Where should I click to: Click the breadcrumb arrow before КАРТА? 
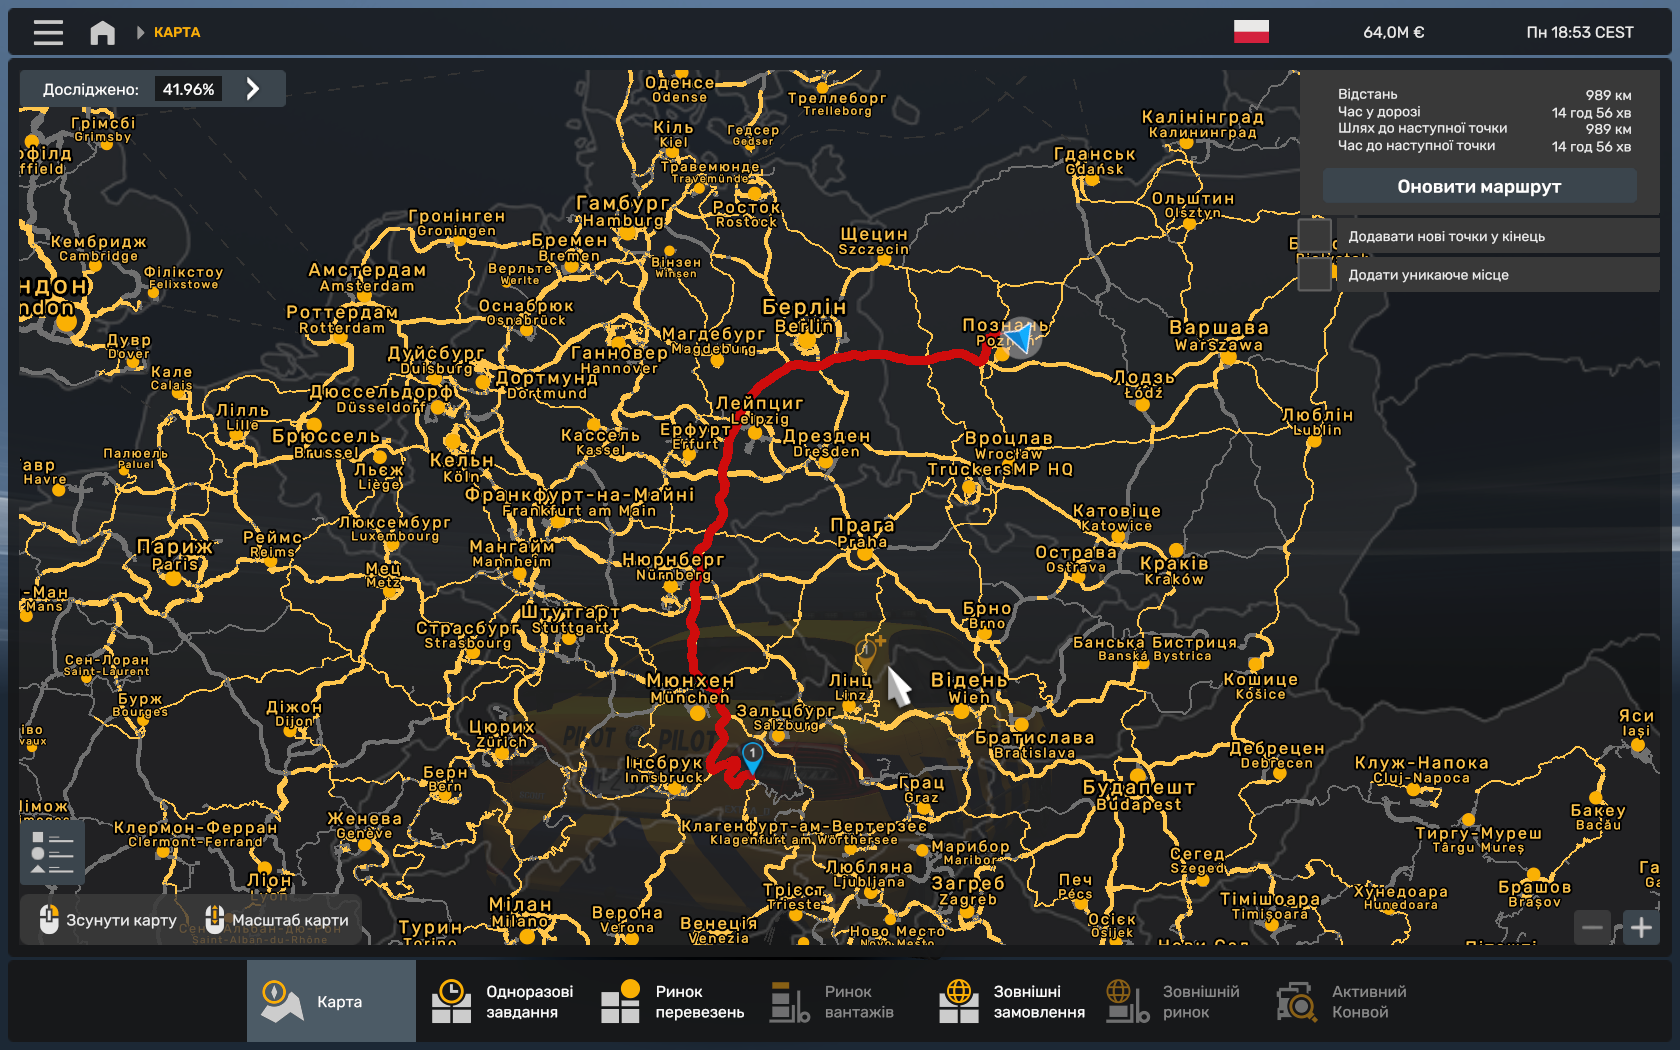point(141,33)
